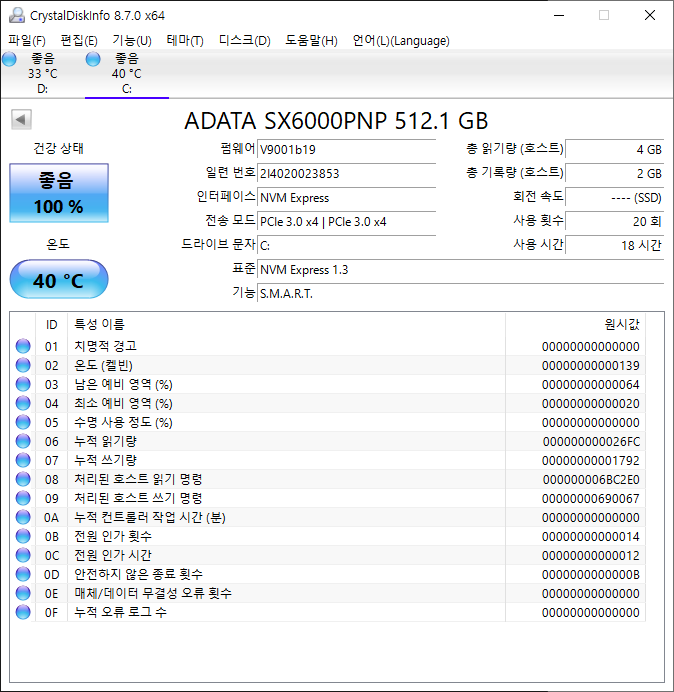This screenshot has height=692, width=674.
Task: Click the previous disk arrow button
Action: pos(21,119)
